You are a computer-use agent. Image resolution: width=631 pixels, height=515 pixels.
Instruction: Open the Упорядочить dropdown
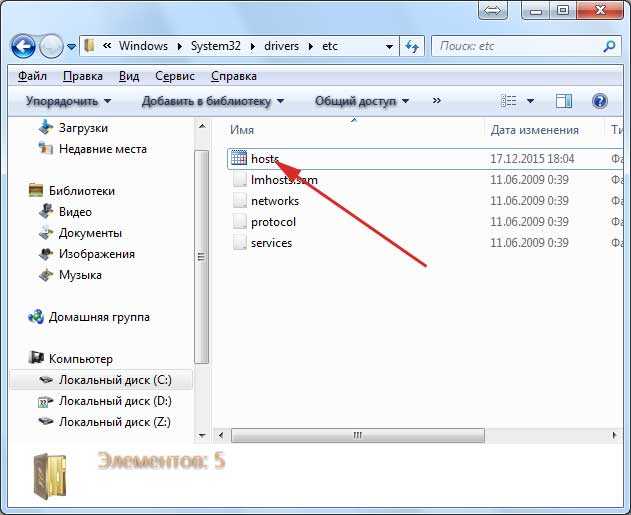(68, 101)
